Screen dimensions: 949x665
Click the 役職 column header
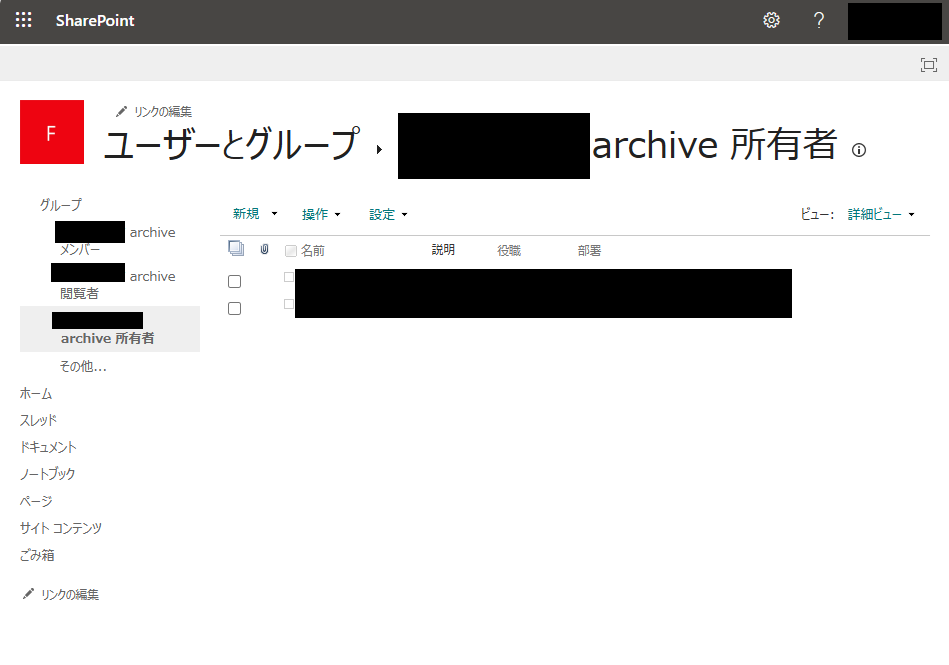509,251
